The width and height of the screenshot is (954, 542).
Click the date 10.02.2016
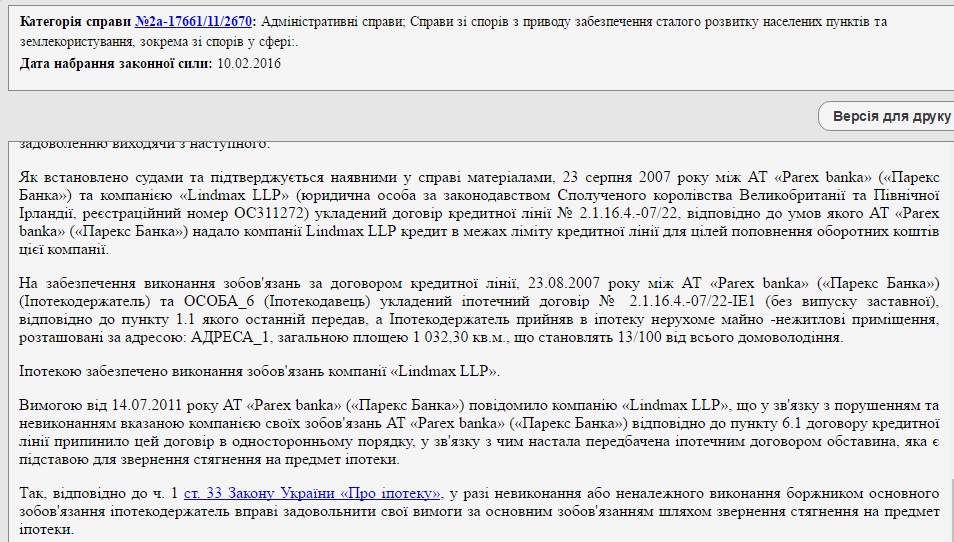coord(249,63)
